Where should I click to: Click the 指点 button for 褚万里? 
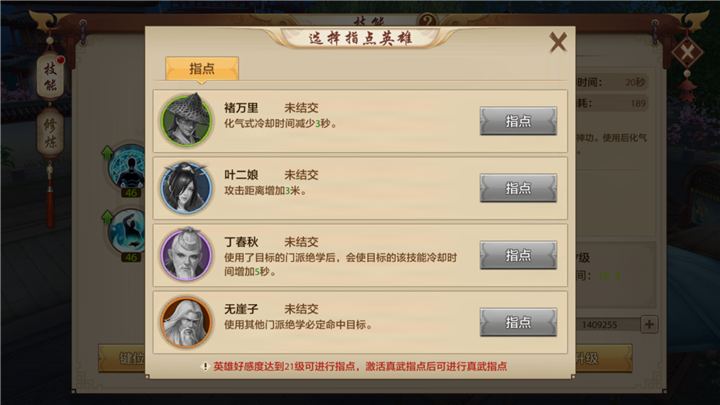click(518, 121)
